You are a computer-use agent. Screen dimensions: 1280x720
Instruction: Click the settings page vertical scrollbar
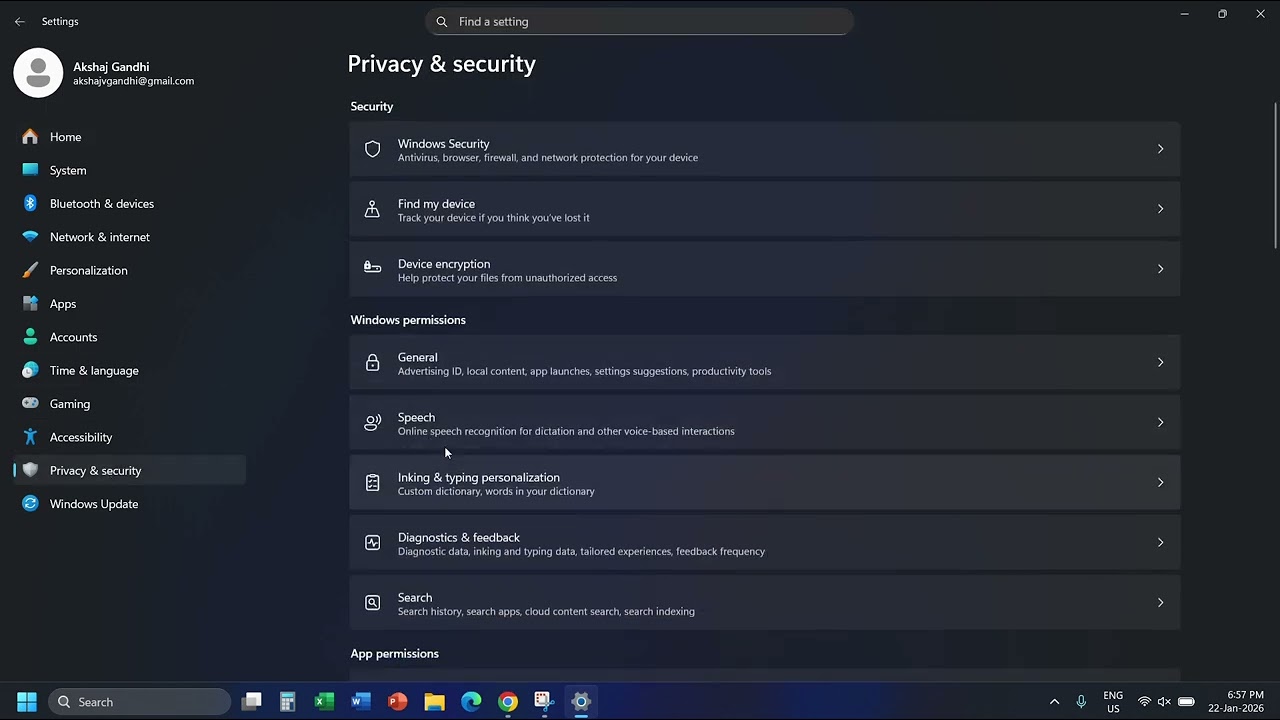click(x=1275, y=175)
